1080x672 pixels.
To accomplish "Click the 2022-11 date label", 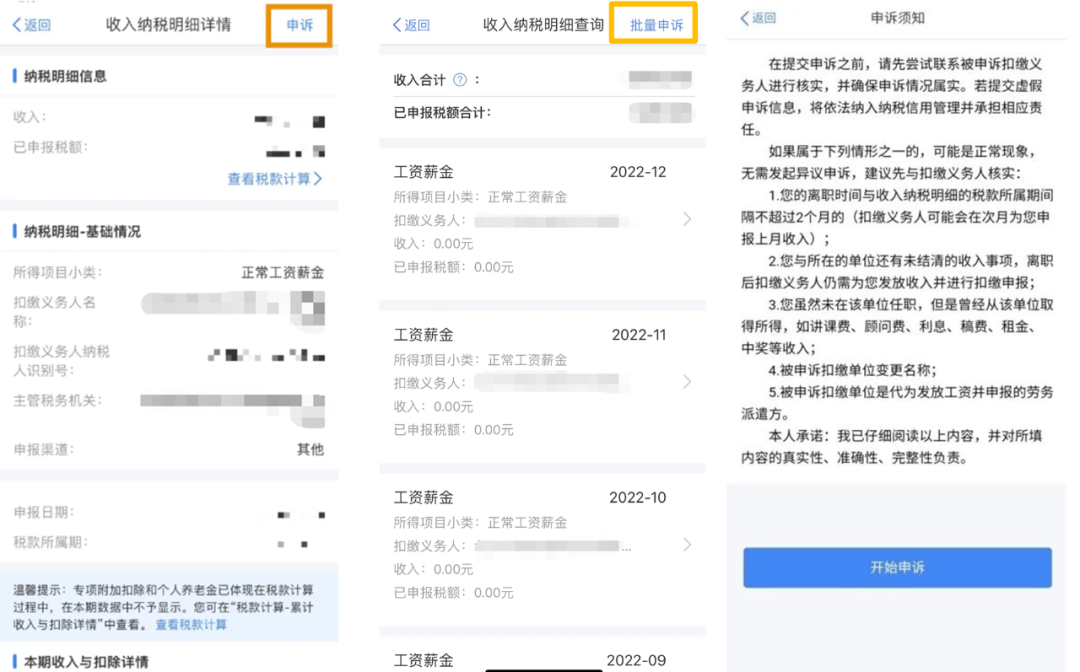I will [x=638, y=335].
